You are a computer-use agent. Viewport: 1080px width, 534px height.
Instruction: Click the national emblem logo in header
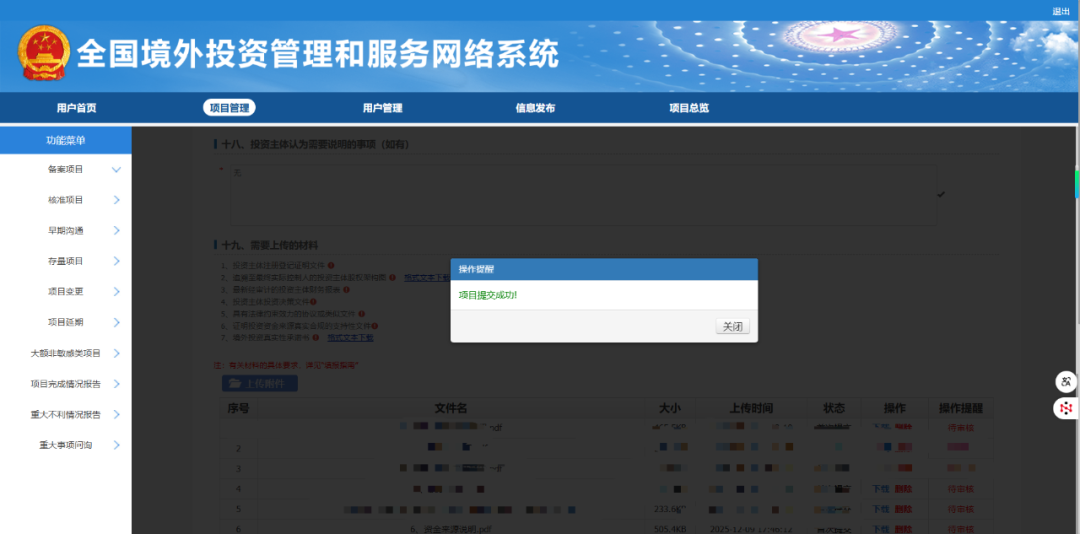(44, 53)
